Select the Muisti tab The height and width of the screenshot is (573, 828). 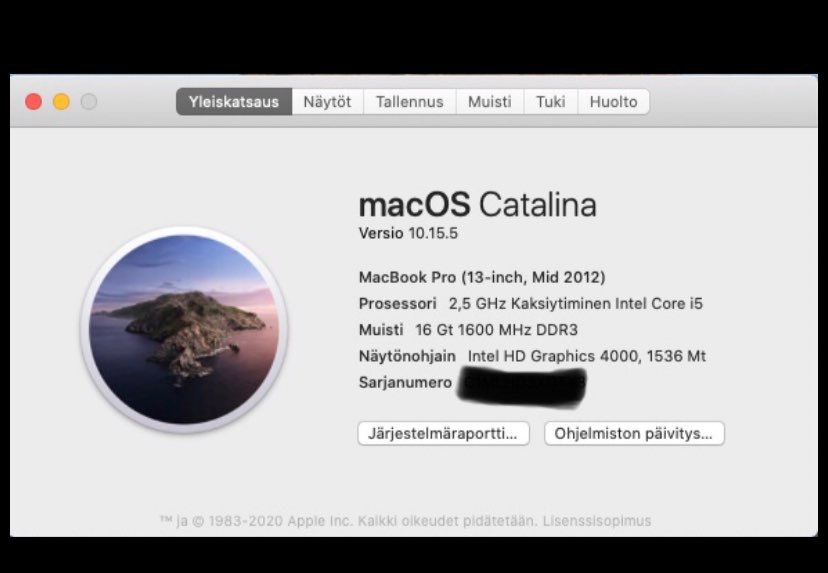(x=490, y=101)
